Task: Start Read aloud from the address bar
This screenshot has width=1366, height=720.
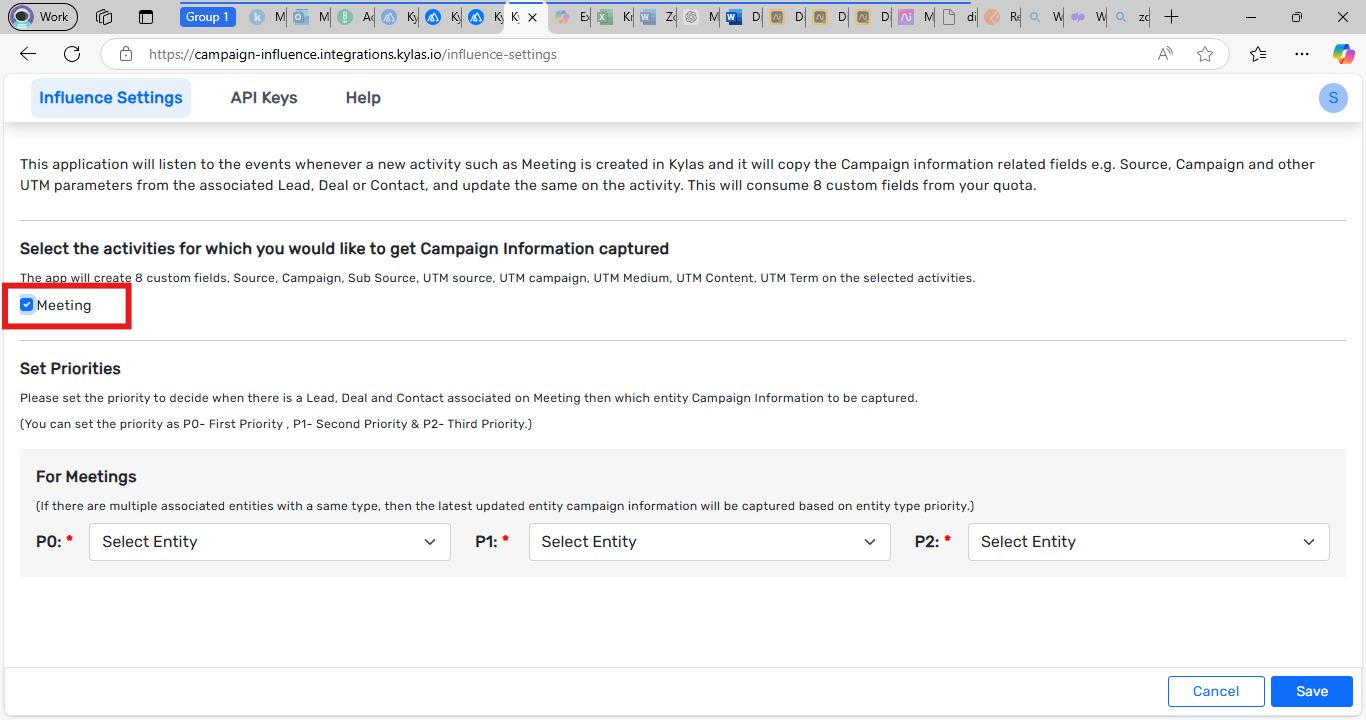Action: click(1165, 54)
